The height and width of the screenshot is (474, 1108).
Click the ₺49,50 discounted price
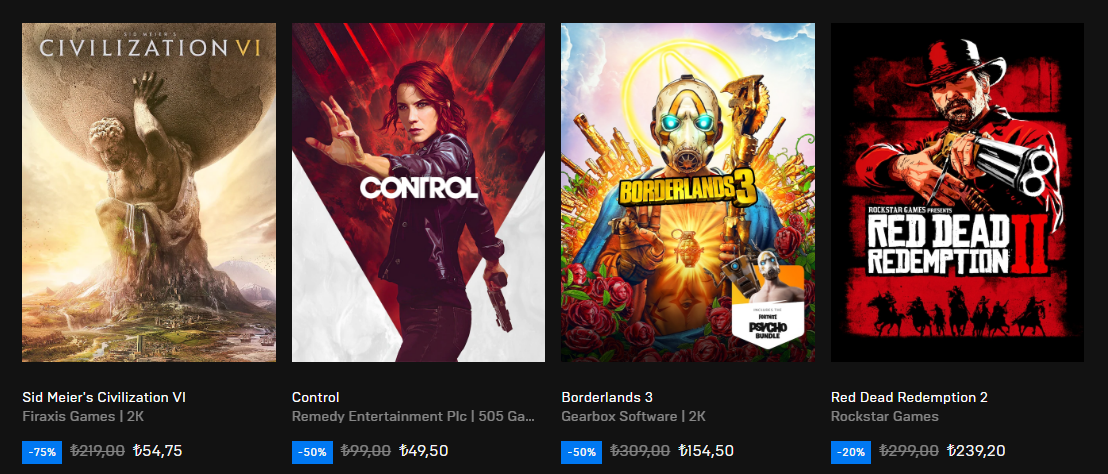click(x=423, y=451)
